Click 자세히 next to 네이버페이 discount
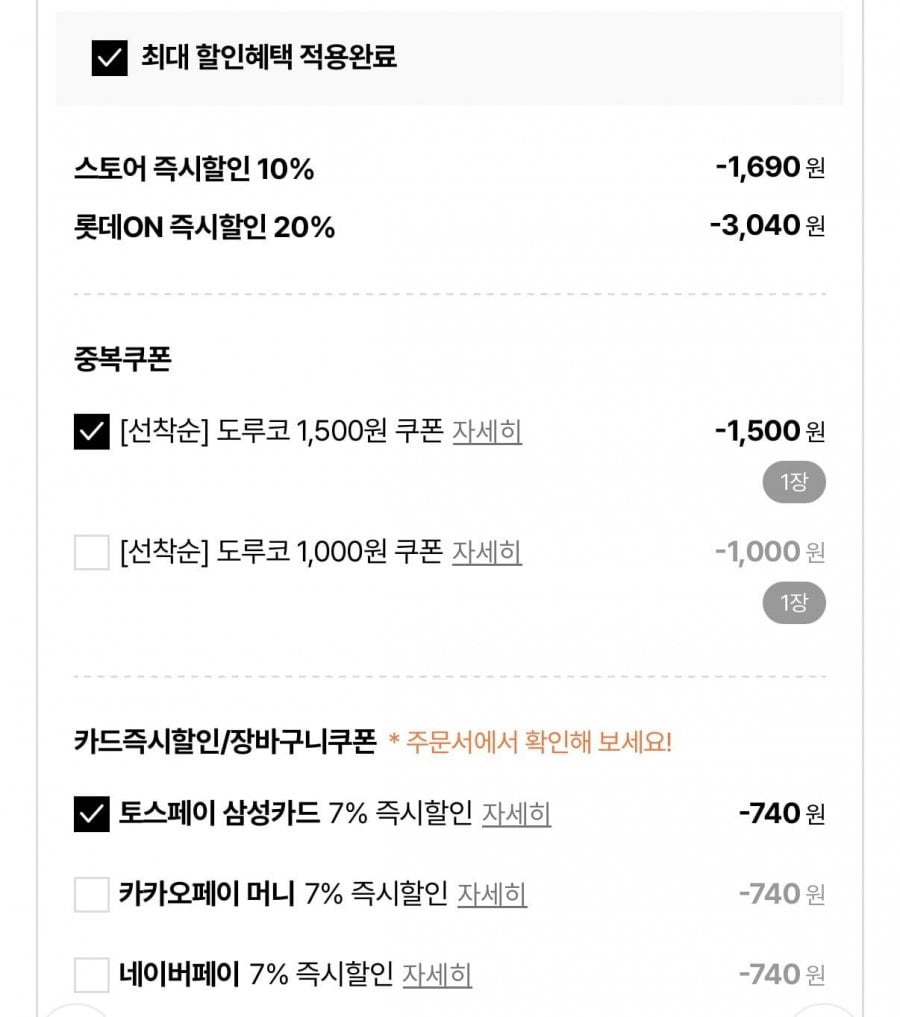The height and width of the screenshot is (1017, 900). [x=437, y=974]
